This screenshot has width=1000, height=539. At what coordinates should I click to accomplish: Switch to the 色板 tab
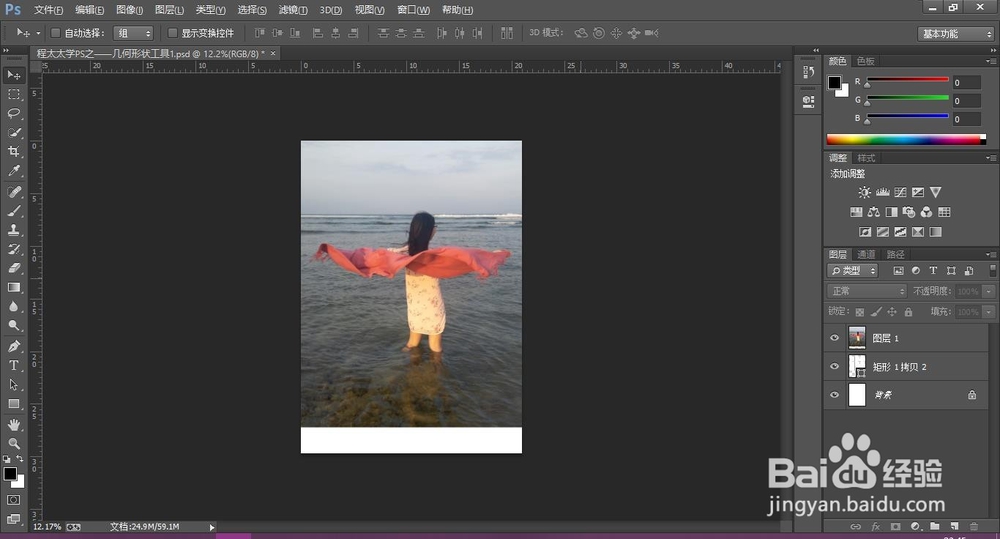(865, 61)
